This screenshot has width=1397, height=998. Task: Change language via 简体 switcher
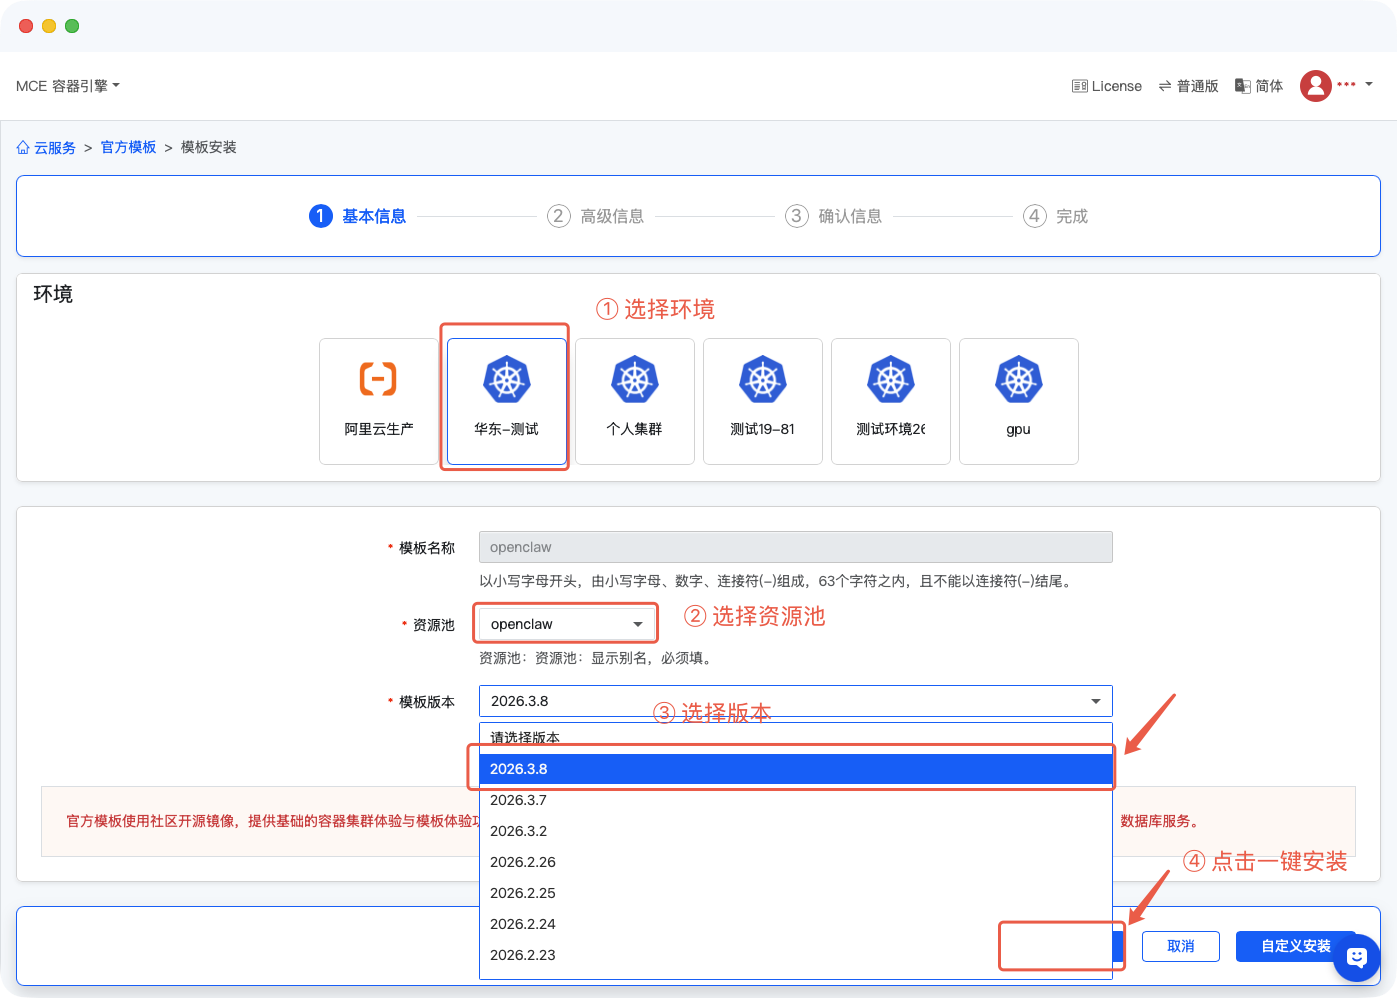(x=1259, y=86)
